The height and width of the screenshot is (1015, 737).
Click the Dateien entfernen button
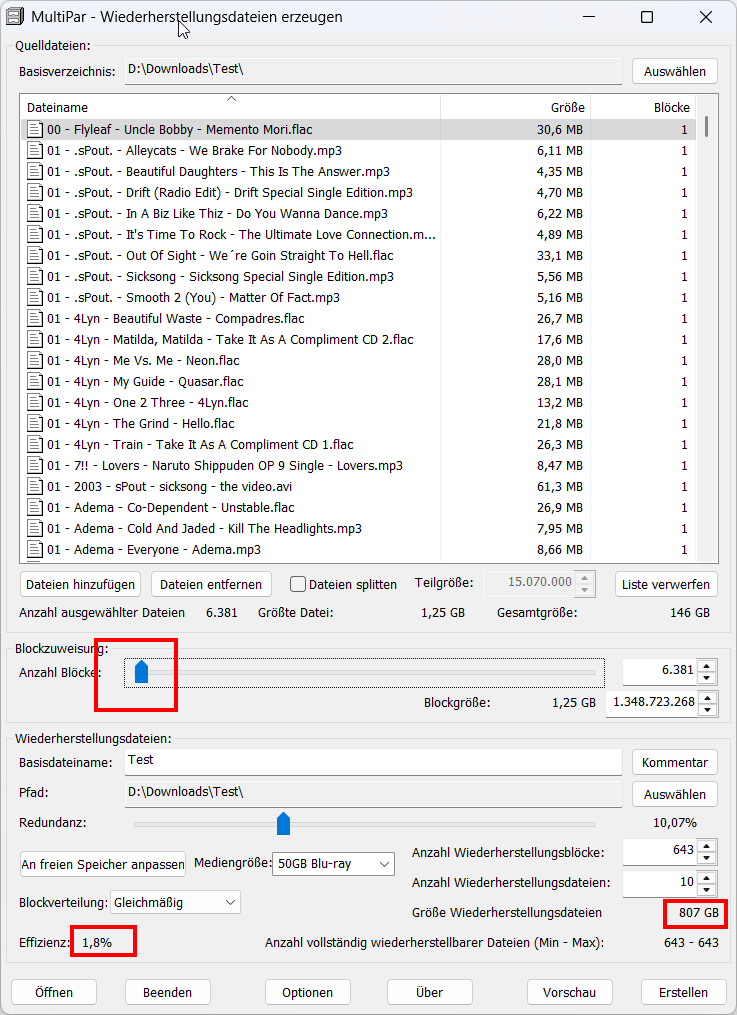(211, 585)
